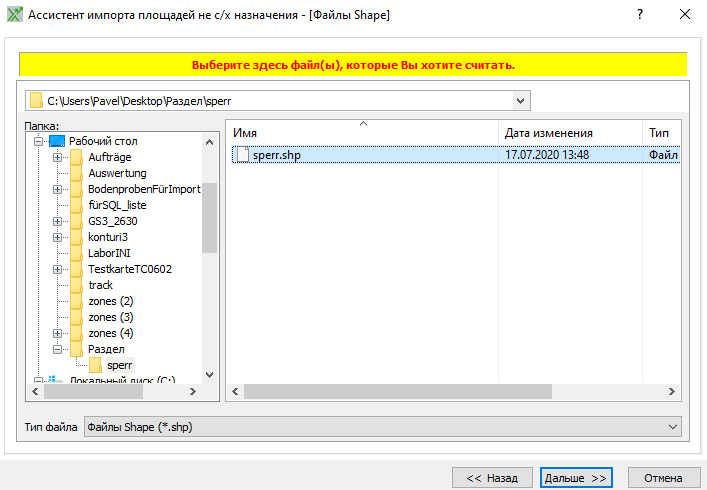Viewport: 707px width, 490px height.
Task: Select the zones (2) folder label
Action: click(x=111, y=301)
